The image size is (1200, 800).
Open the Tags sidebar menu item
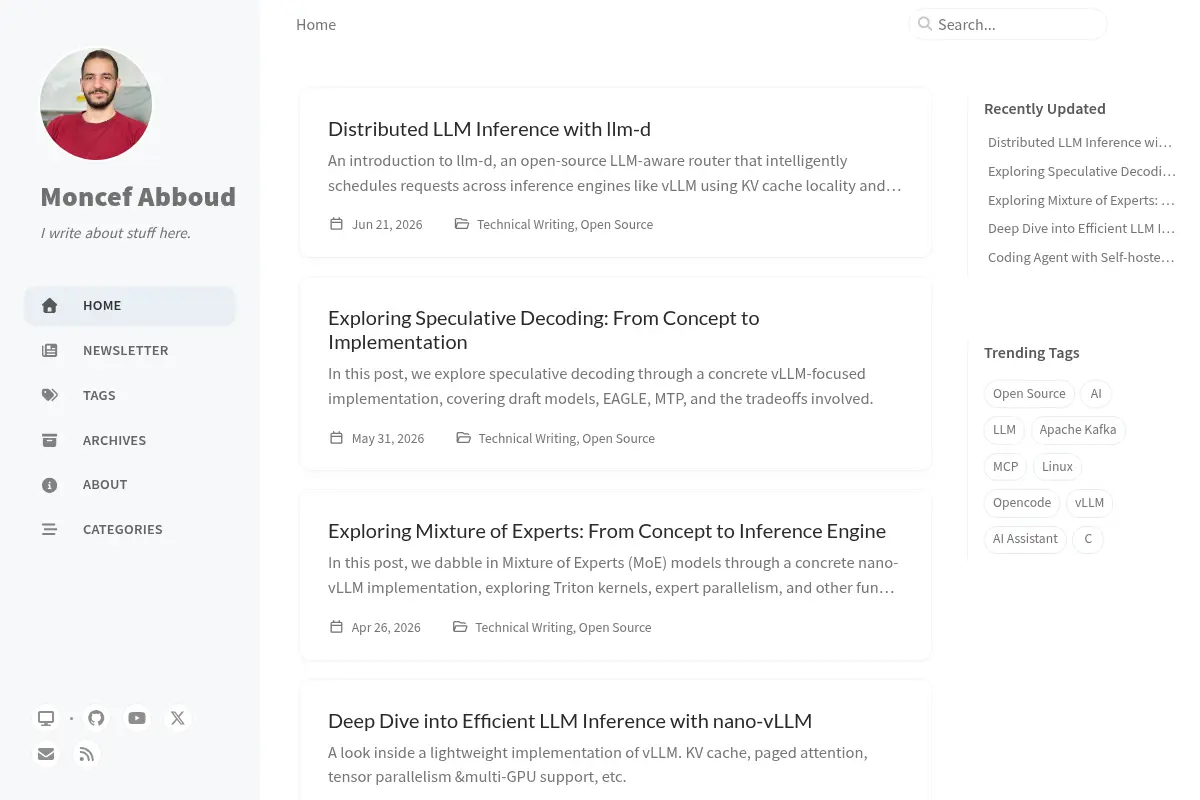tap(130, 395)
